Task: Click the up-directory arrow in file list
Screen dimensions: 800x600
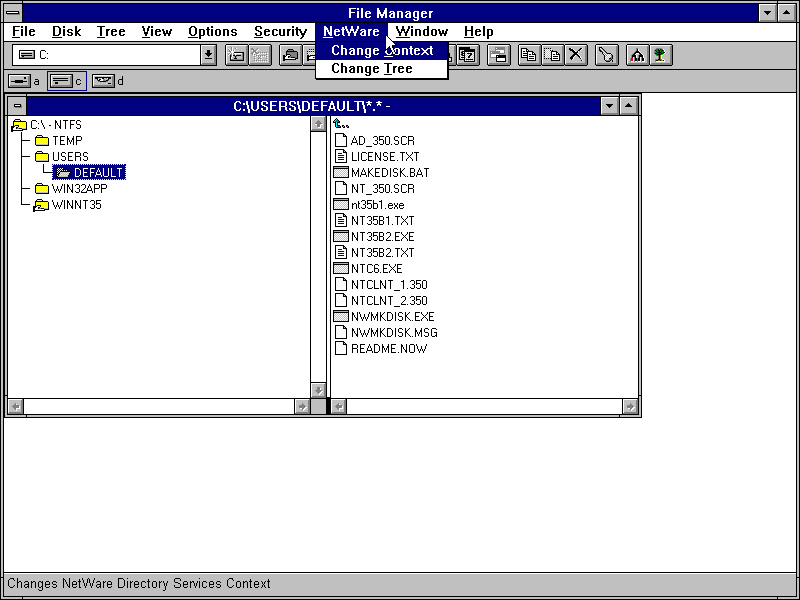Action: pyautogui.click(x=341, y=125)
